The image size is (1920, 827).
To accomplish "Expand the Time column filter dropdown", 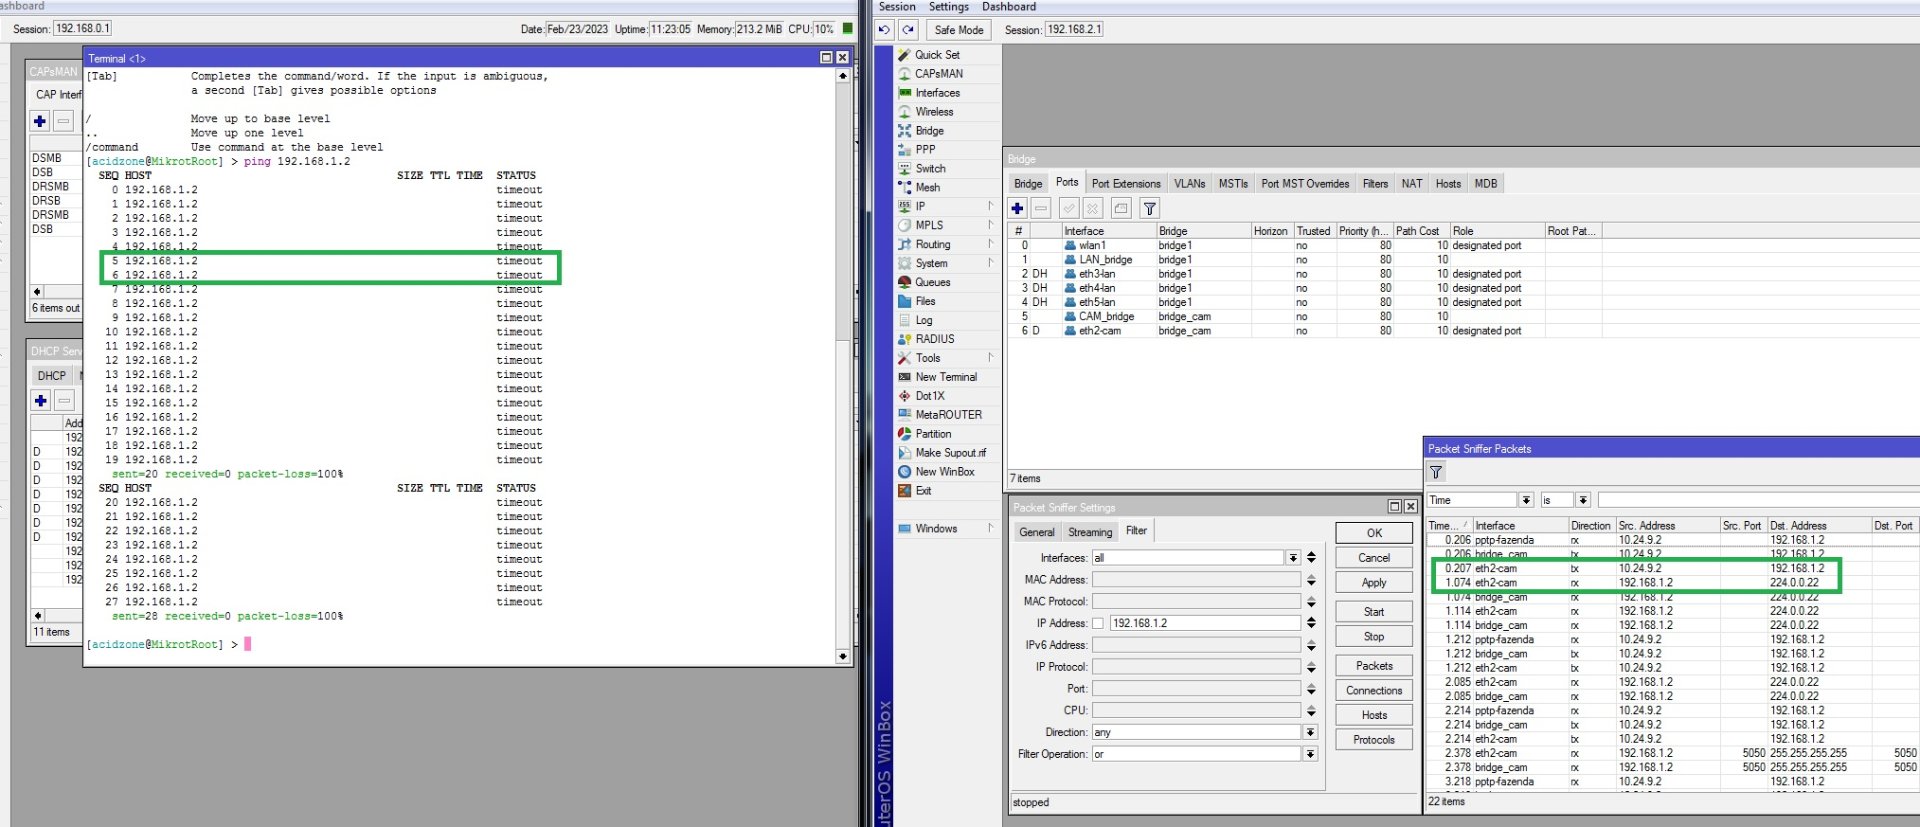I will 1526,500.
